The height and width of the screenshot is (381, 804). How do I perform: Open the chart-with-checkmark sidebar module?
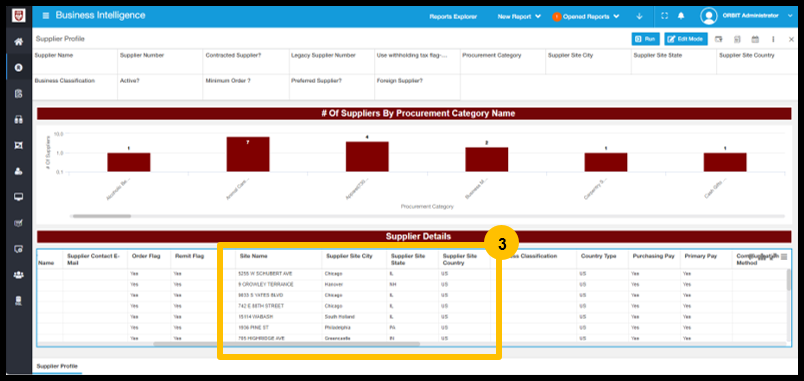pyautogui.click(x=18, y=223)
